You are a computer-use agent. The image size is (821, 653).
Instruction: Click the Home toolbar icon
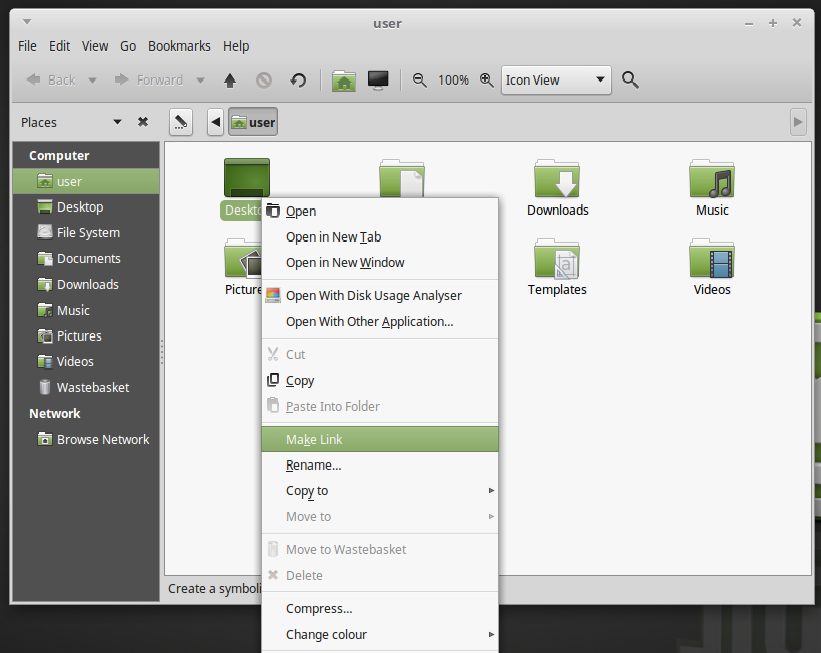(x=343, y=80)
